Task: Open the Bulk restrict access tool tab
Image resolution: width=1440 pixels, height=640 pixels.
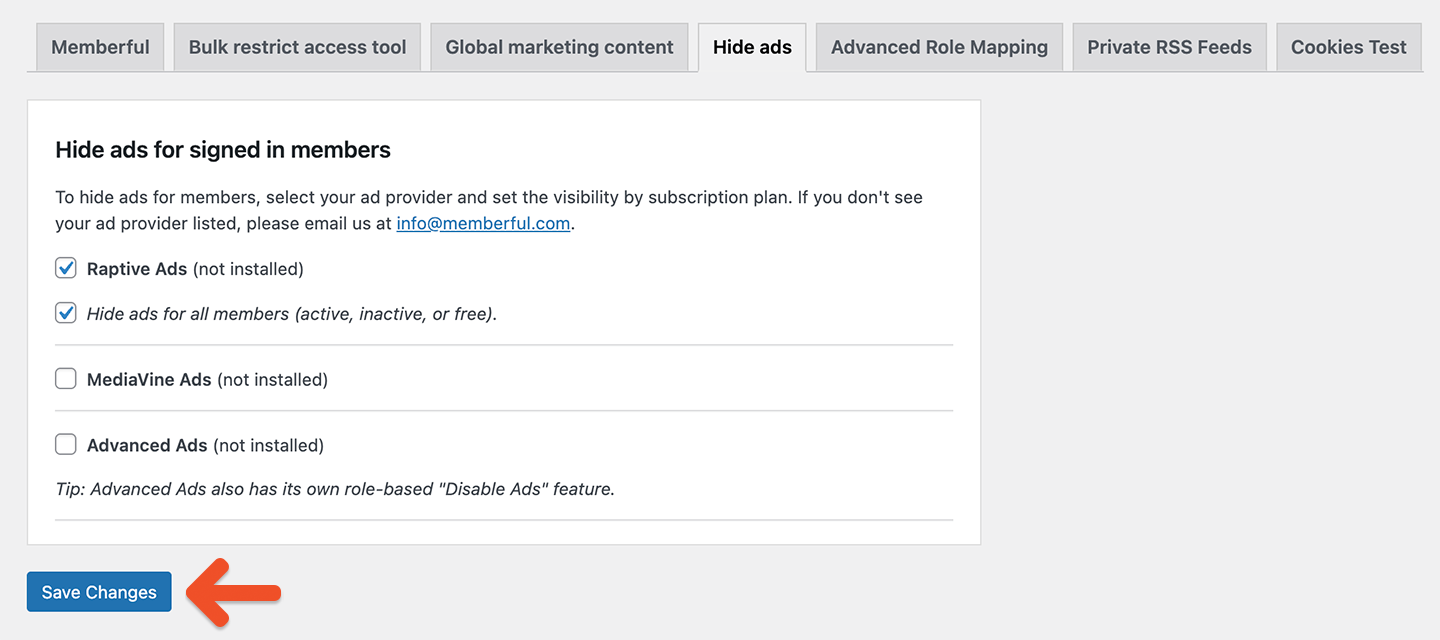Action: 296,46
